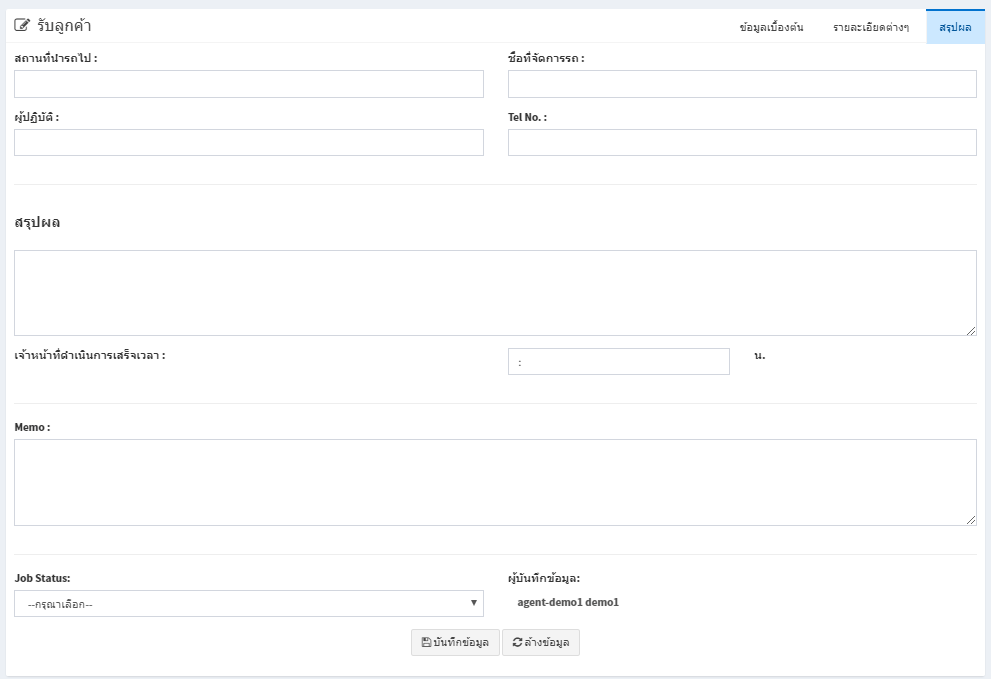Switch to the รายละเอียดต่างๆ tab
The height and width of the screenshot is (679, 991).
pyautogui.click(x=871, y=27)
